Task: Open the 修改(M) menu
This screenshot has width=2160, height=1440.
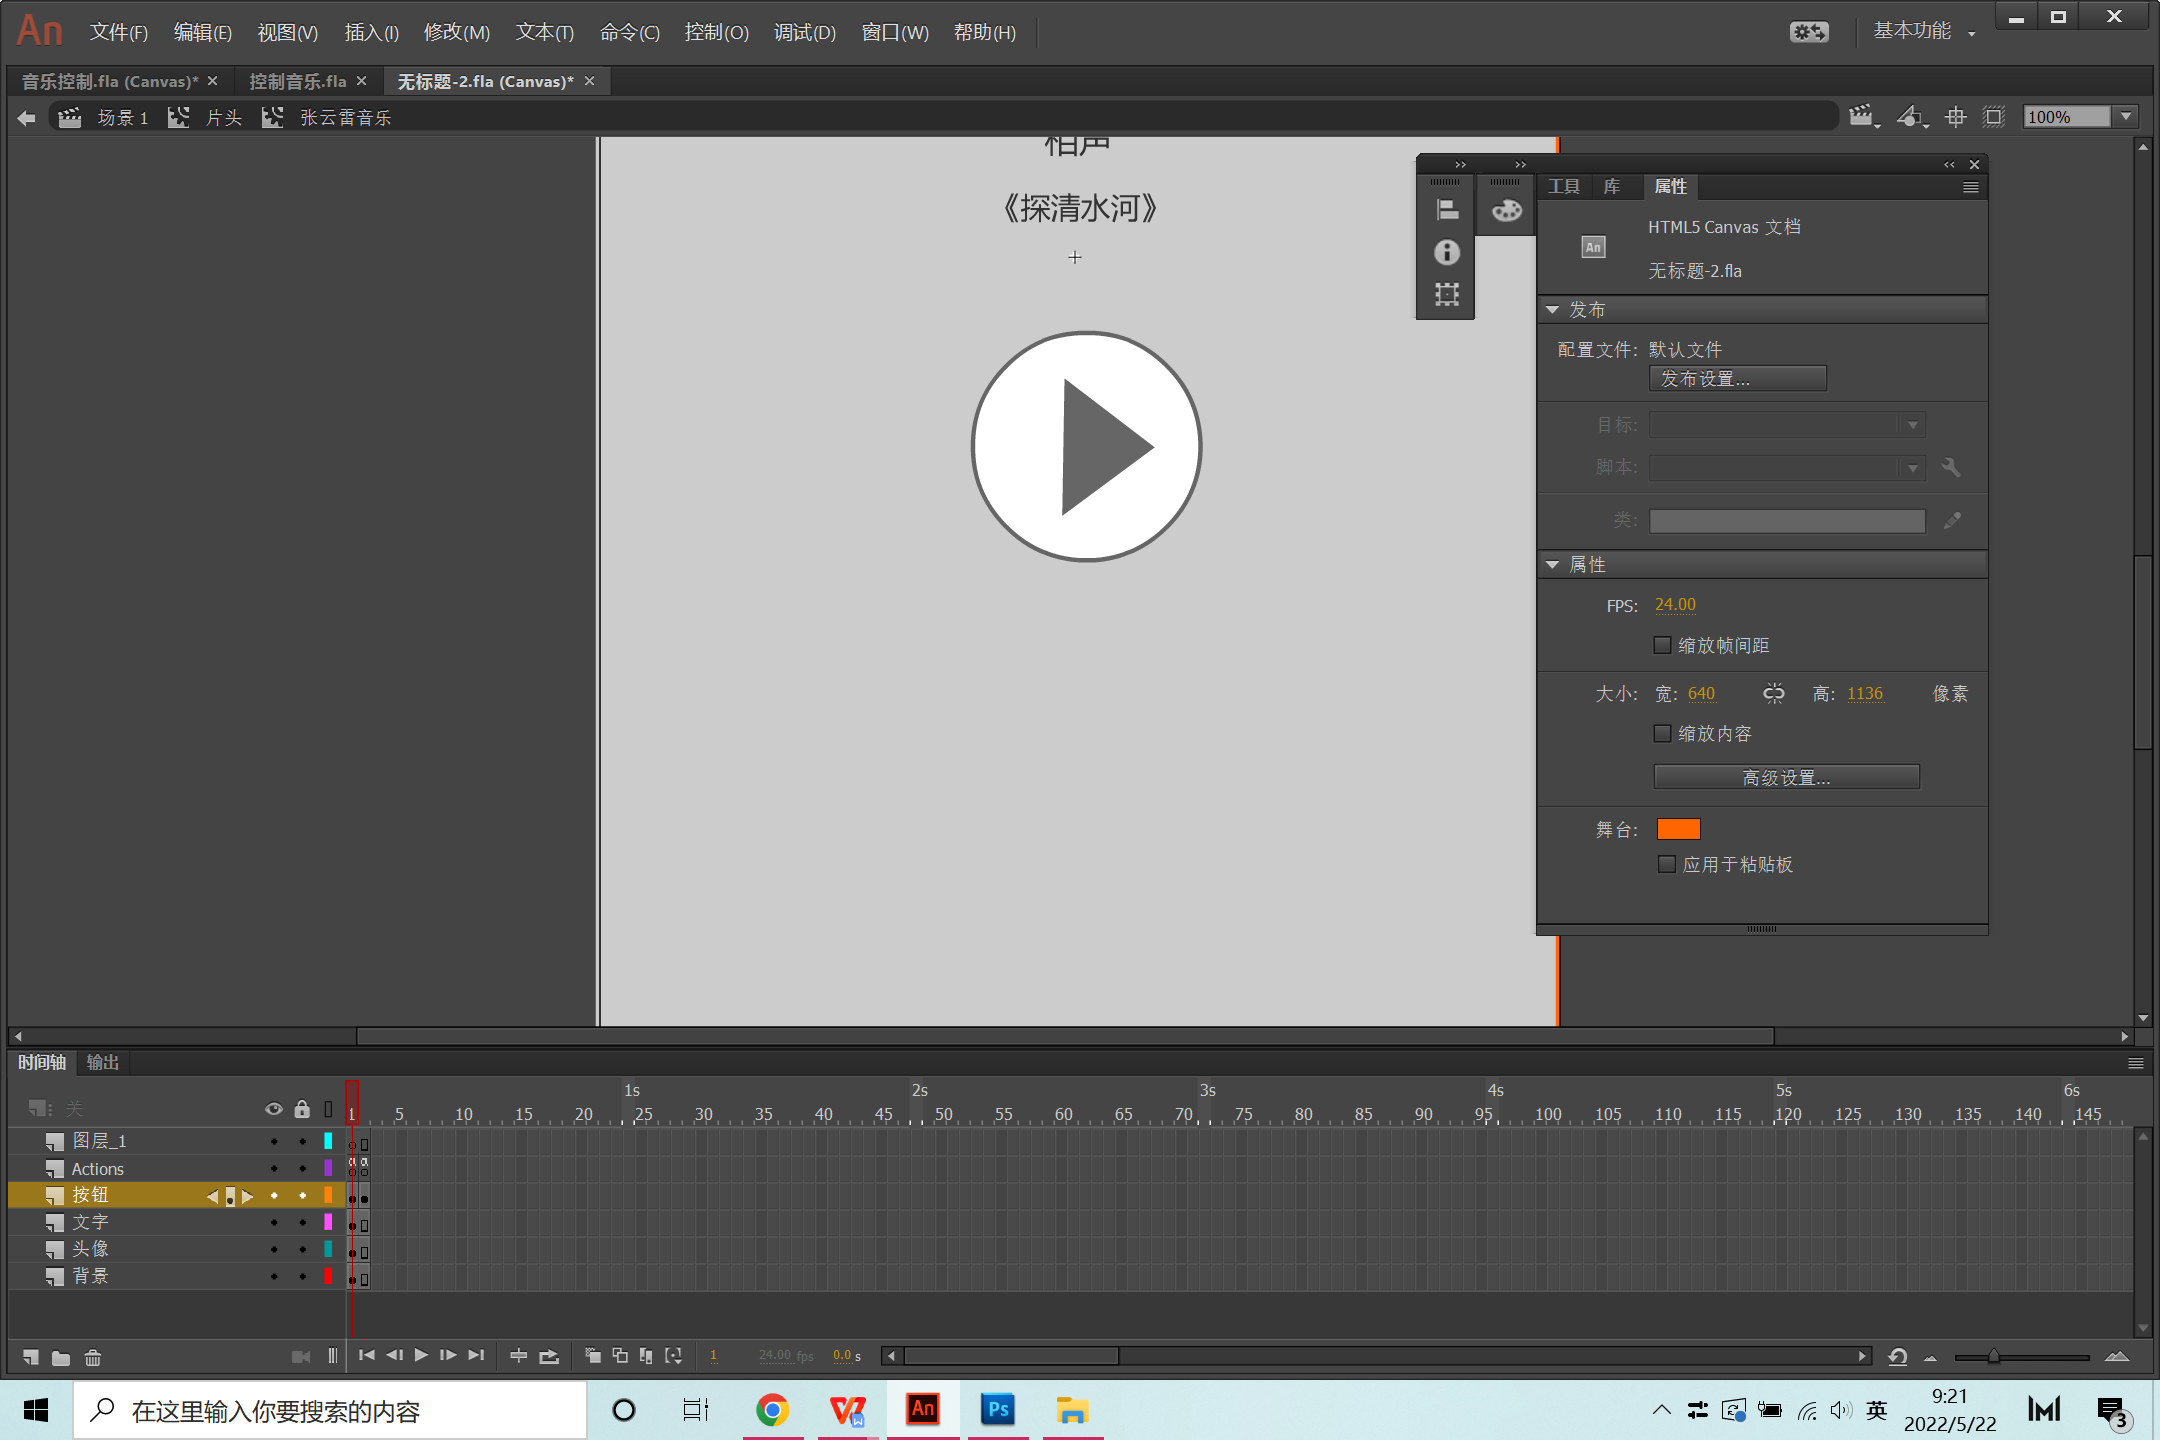Action: tap(456, 32)
